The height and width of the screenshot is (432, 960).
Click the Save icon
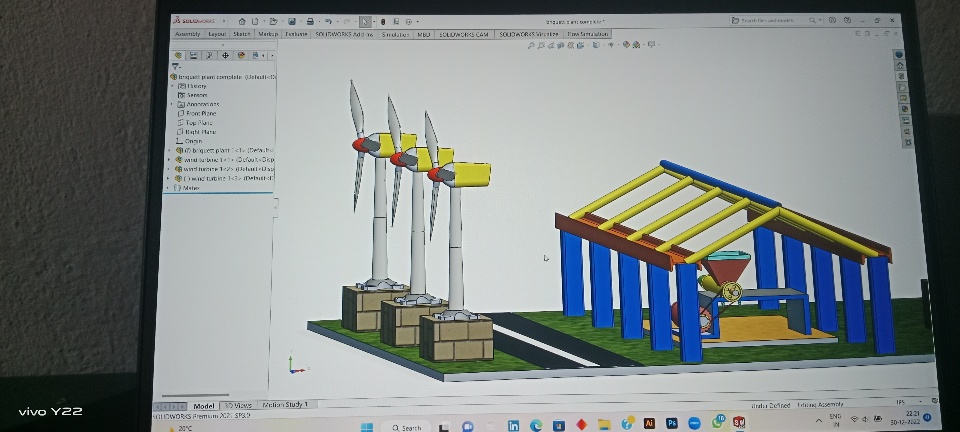292,21
